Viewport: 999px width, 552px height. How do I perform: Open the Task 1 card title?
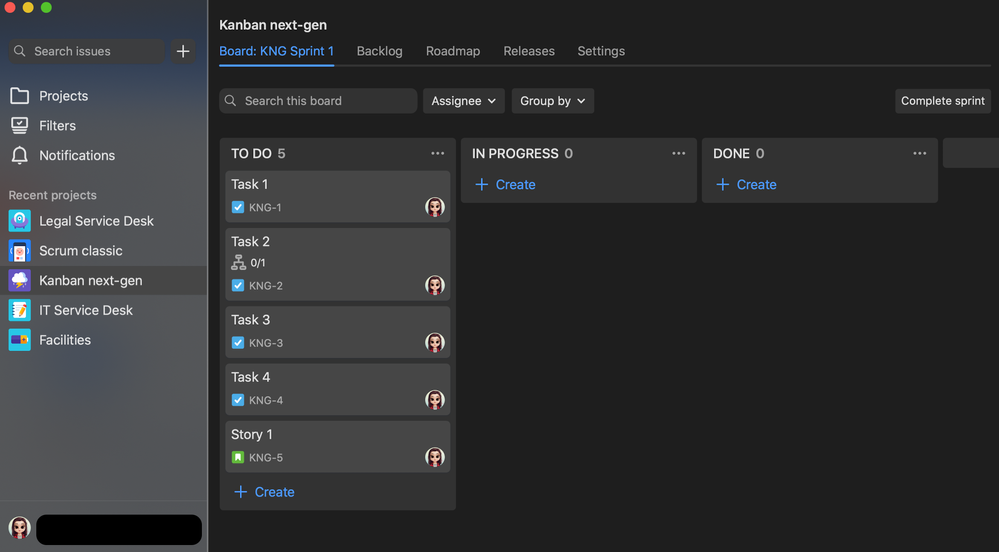click(x=250, y=184)
